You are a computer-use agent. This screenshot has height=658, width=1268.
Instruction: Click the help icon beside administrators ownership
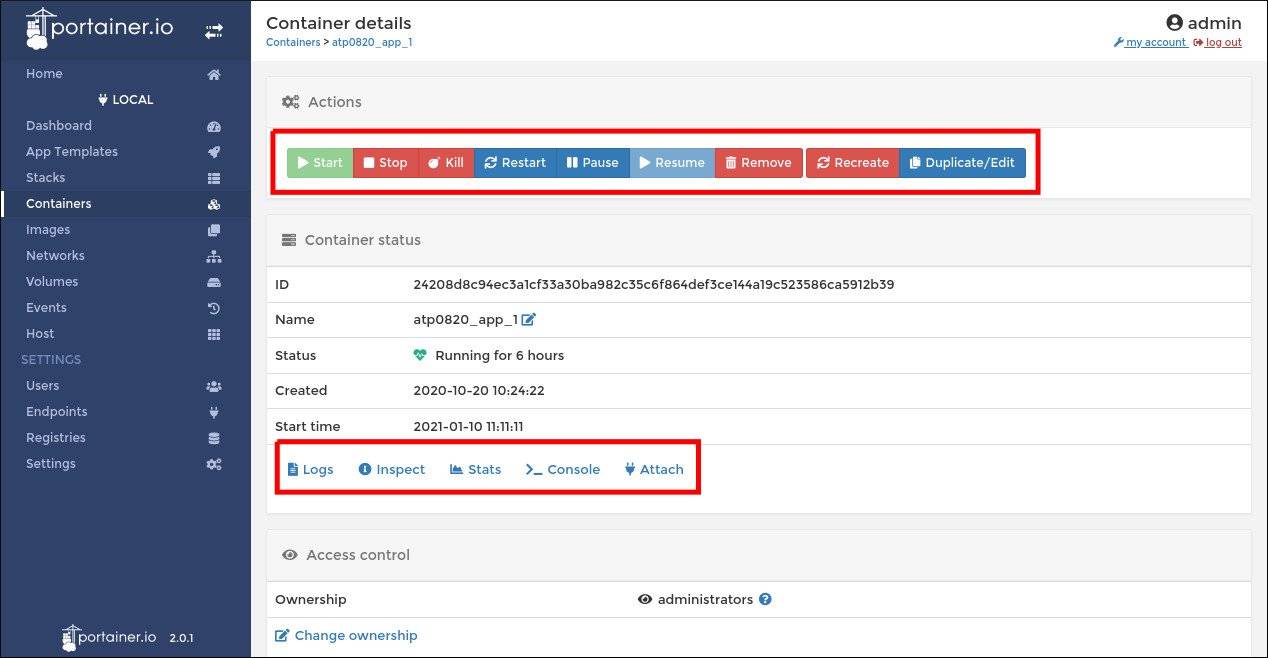click(x=765, y=599)
